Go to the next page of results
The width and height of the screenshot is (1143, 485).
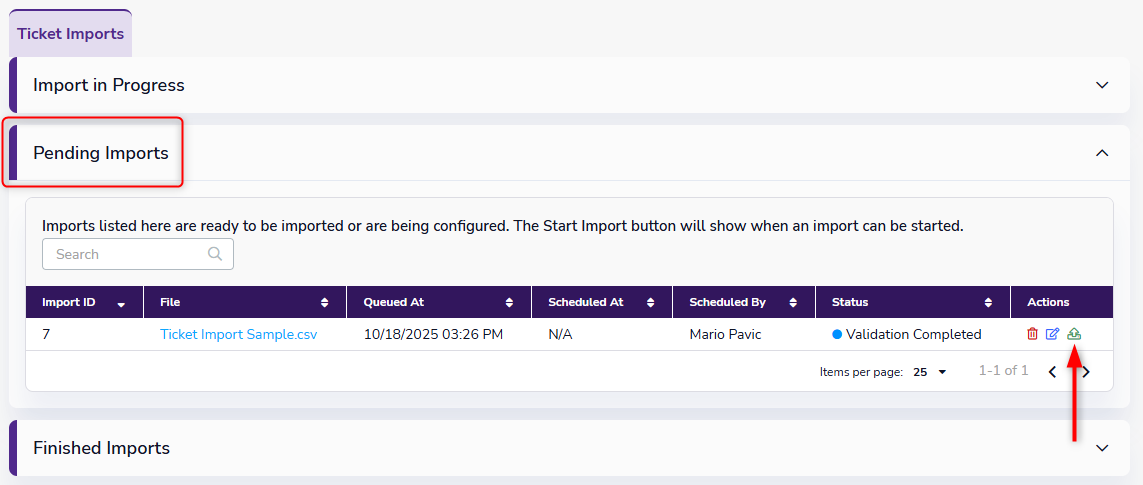1086,372
